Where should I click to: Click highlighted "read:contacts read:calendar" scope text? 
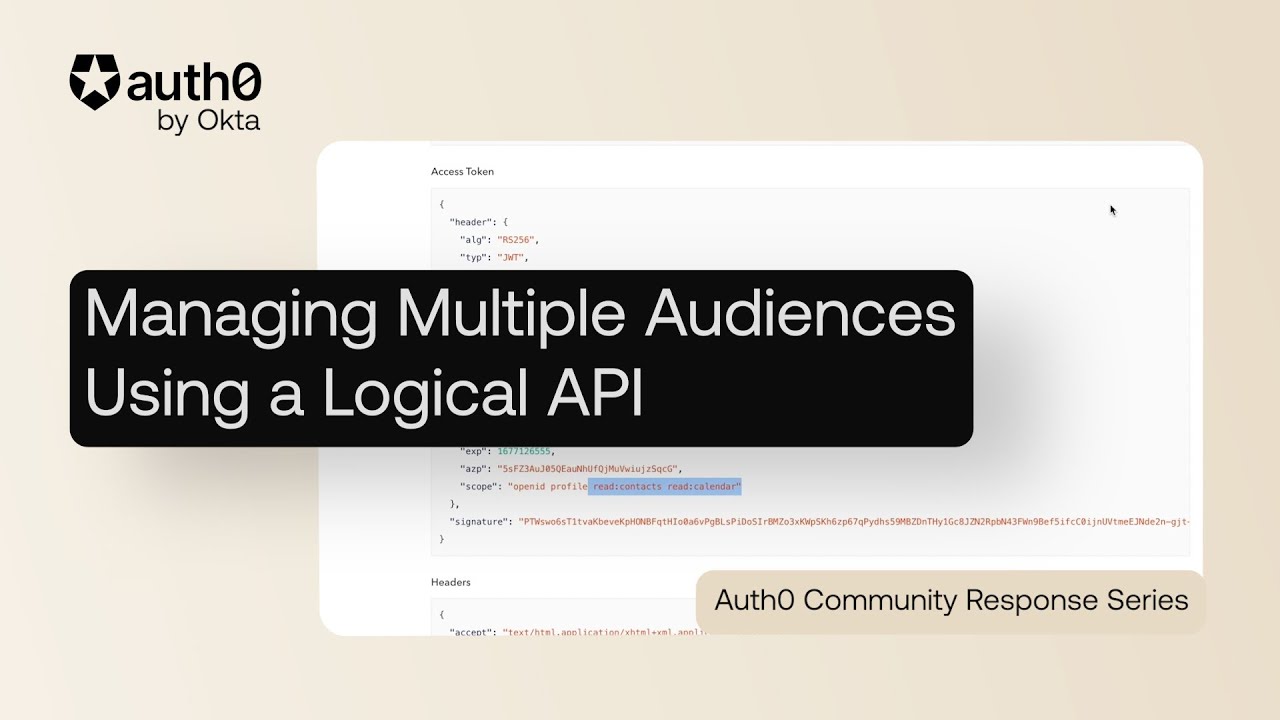click(665, 487)
